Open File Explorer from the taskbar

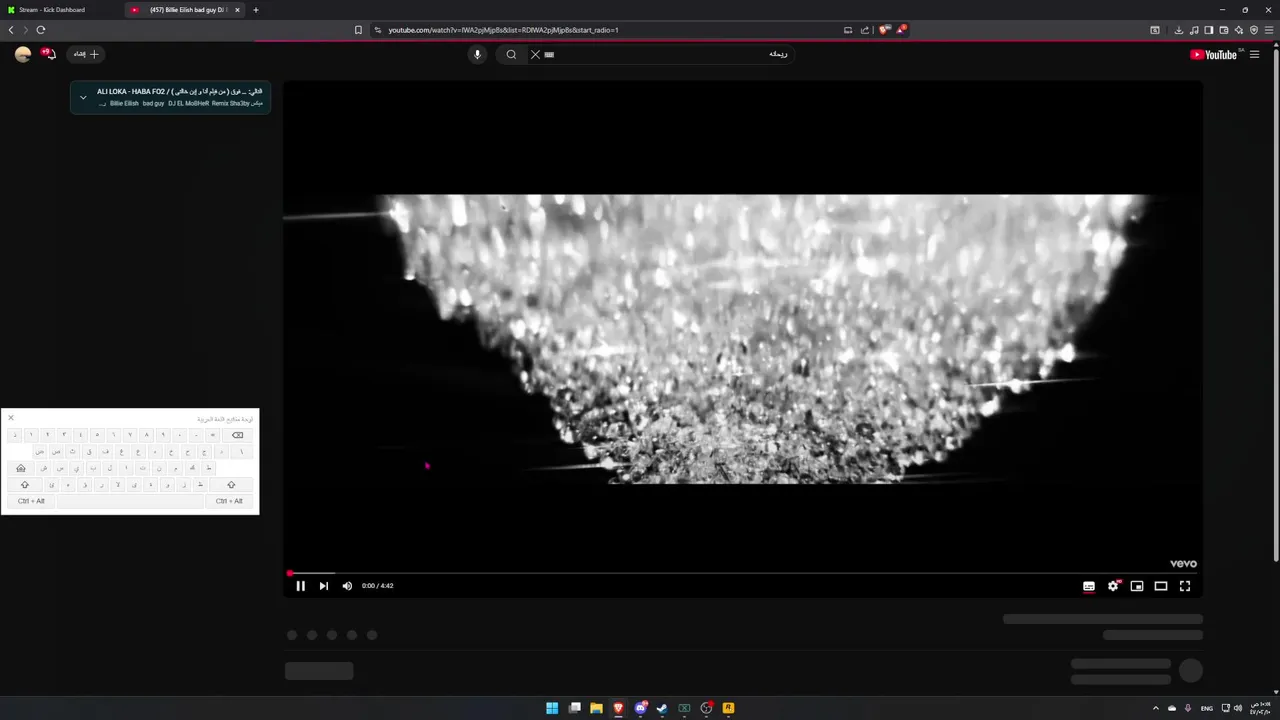[596, 708]
